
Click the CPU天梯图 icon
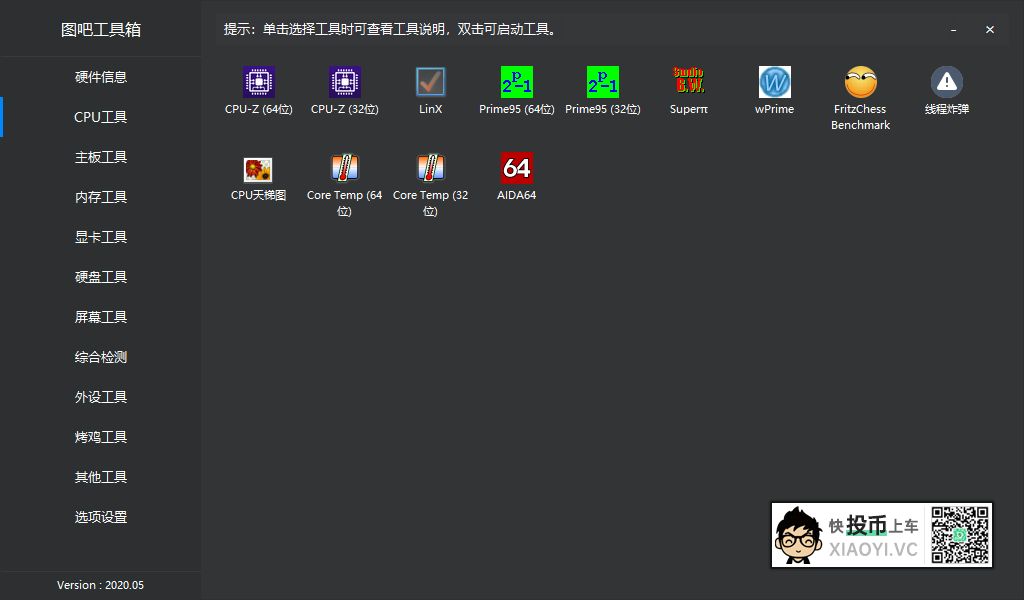click(259, 170)
